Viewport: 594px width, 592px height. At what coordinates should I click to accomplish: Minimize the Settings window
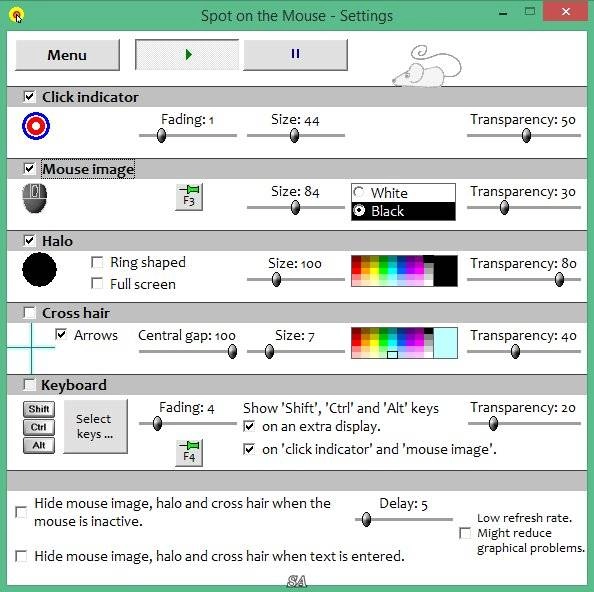(503, 13)
